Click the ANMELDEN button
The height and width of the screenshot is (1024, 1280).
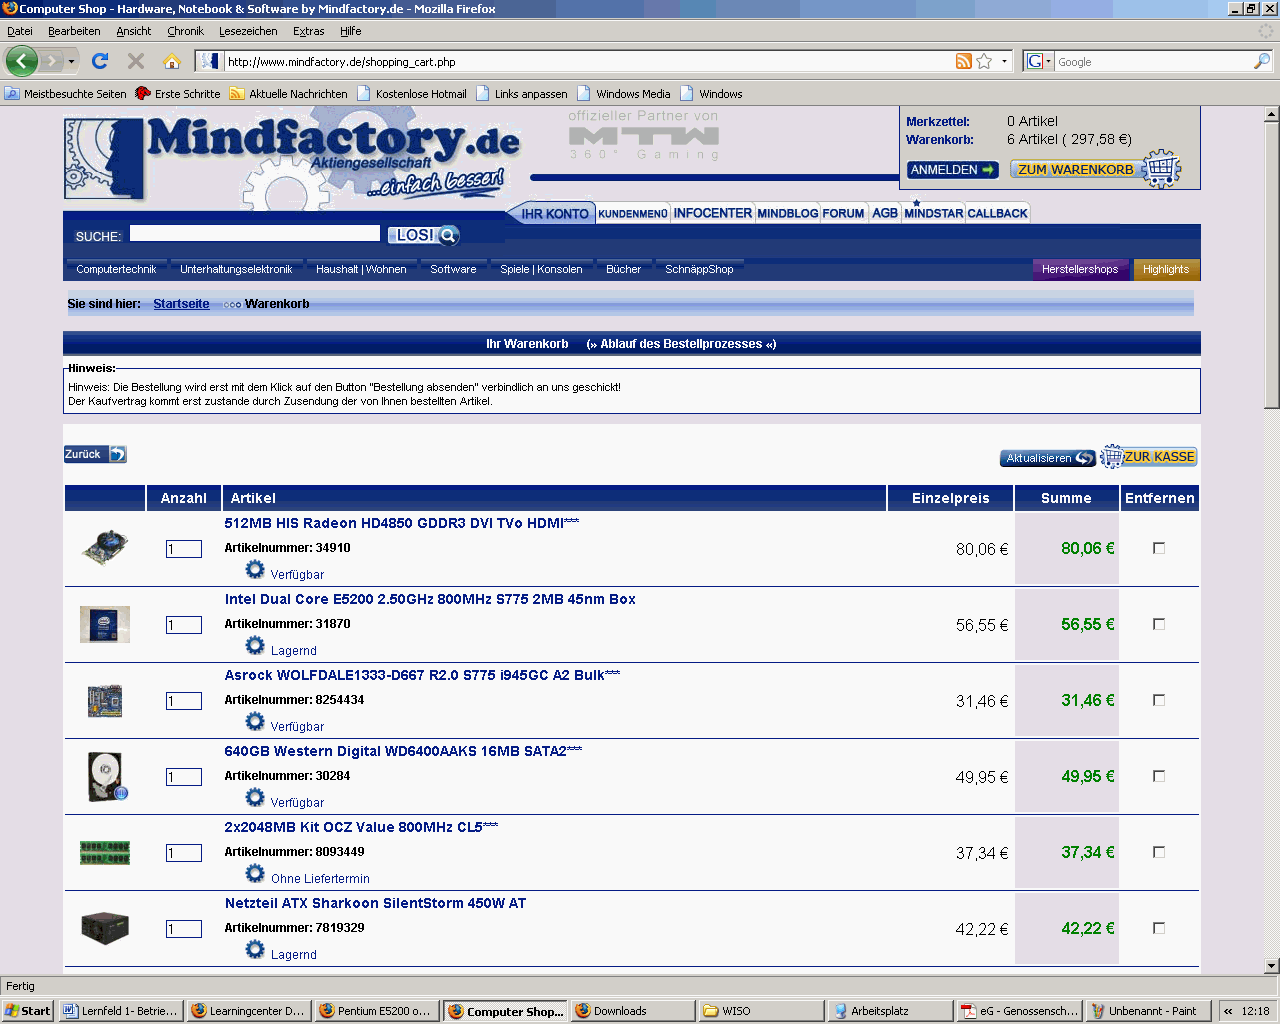[x=953, y=170]
